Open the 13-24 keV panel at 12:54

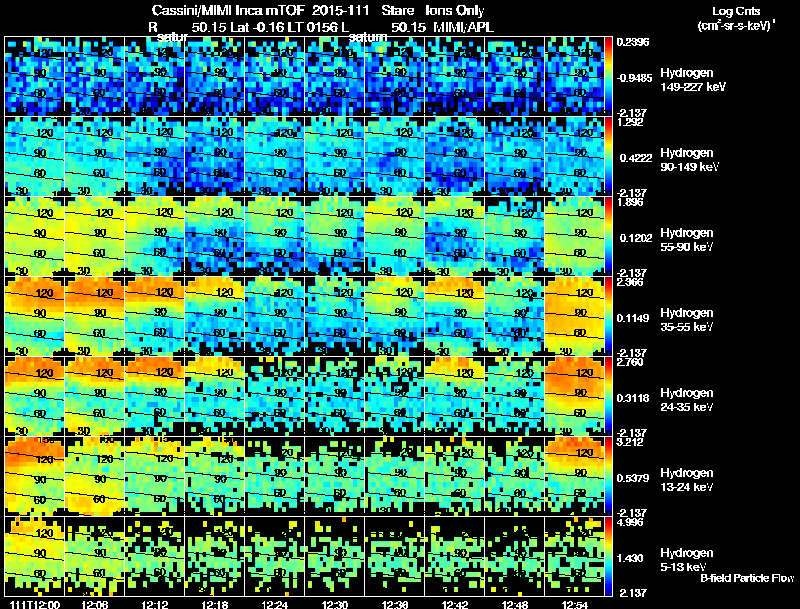tap(574, 476)
